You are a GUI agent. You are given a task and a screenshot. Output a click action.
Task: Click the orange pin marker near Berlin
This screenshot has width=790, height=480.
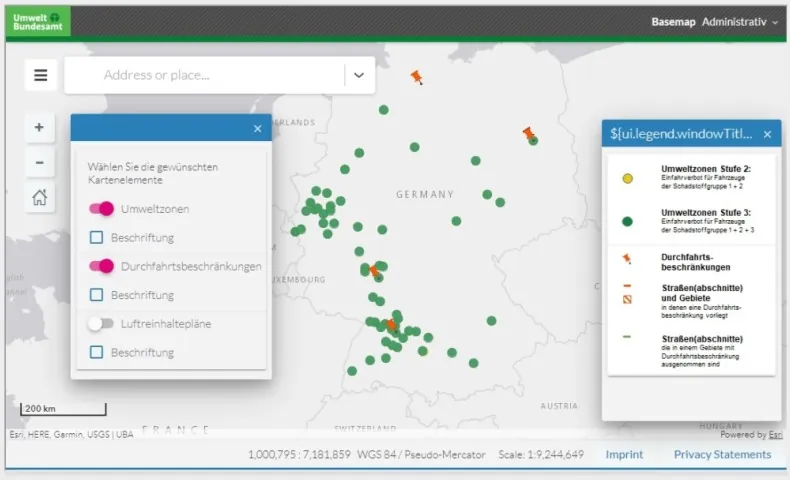528,133
